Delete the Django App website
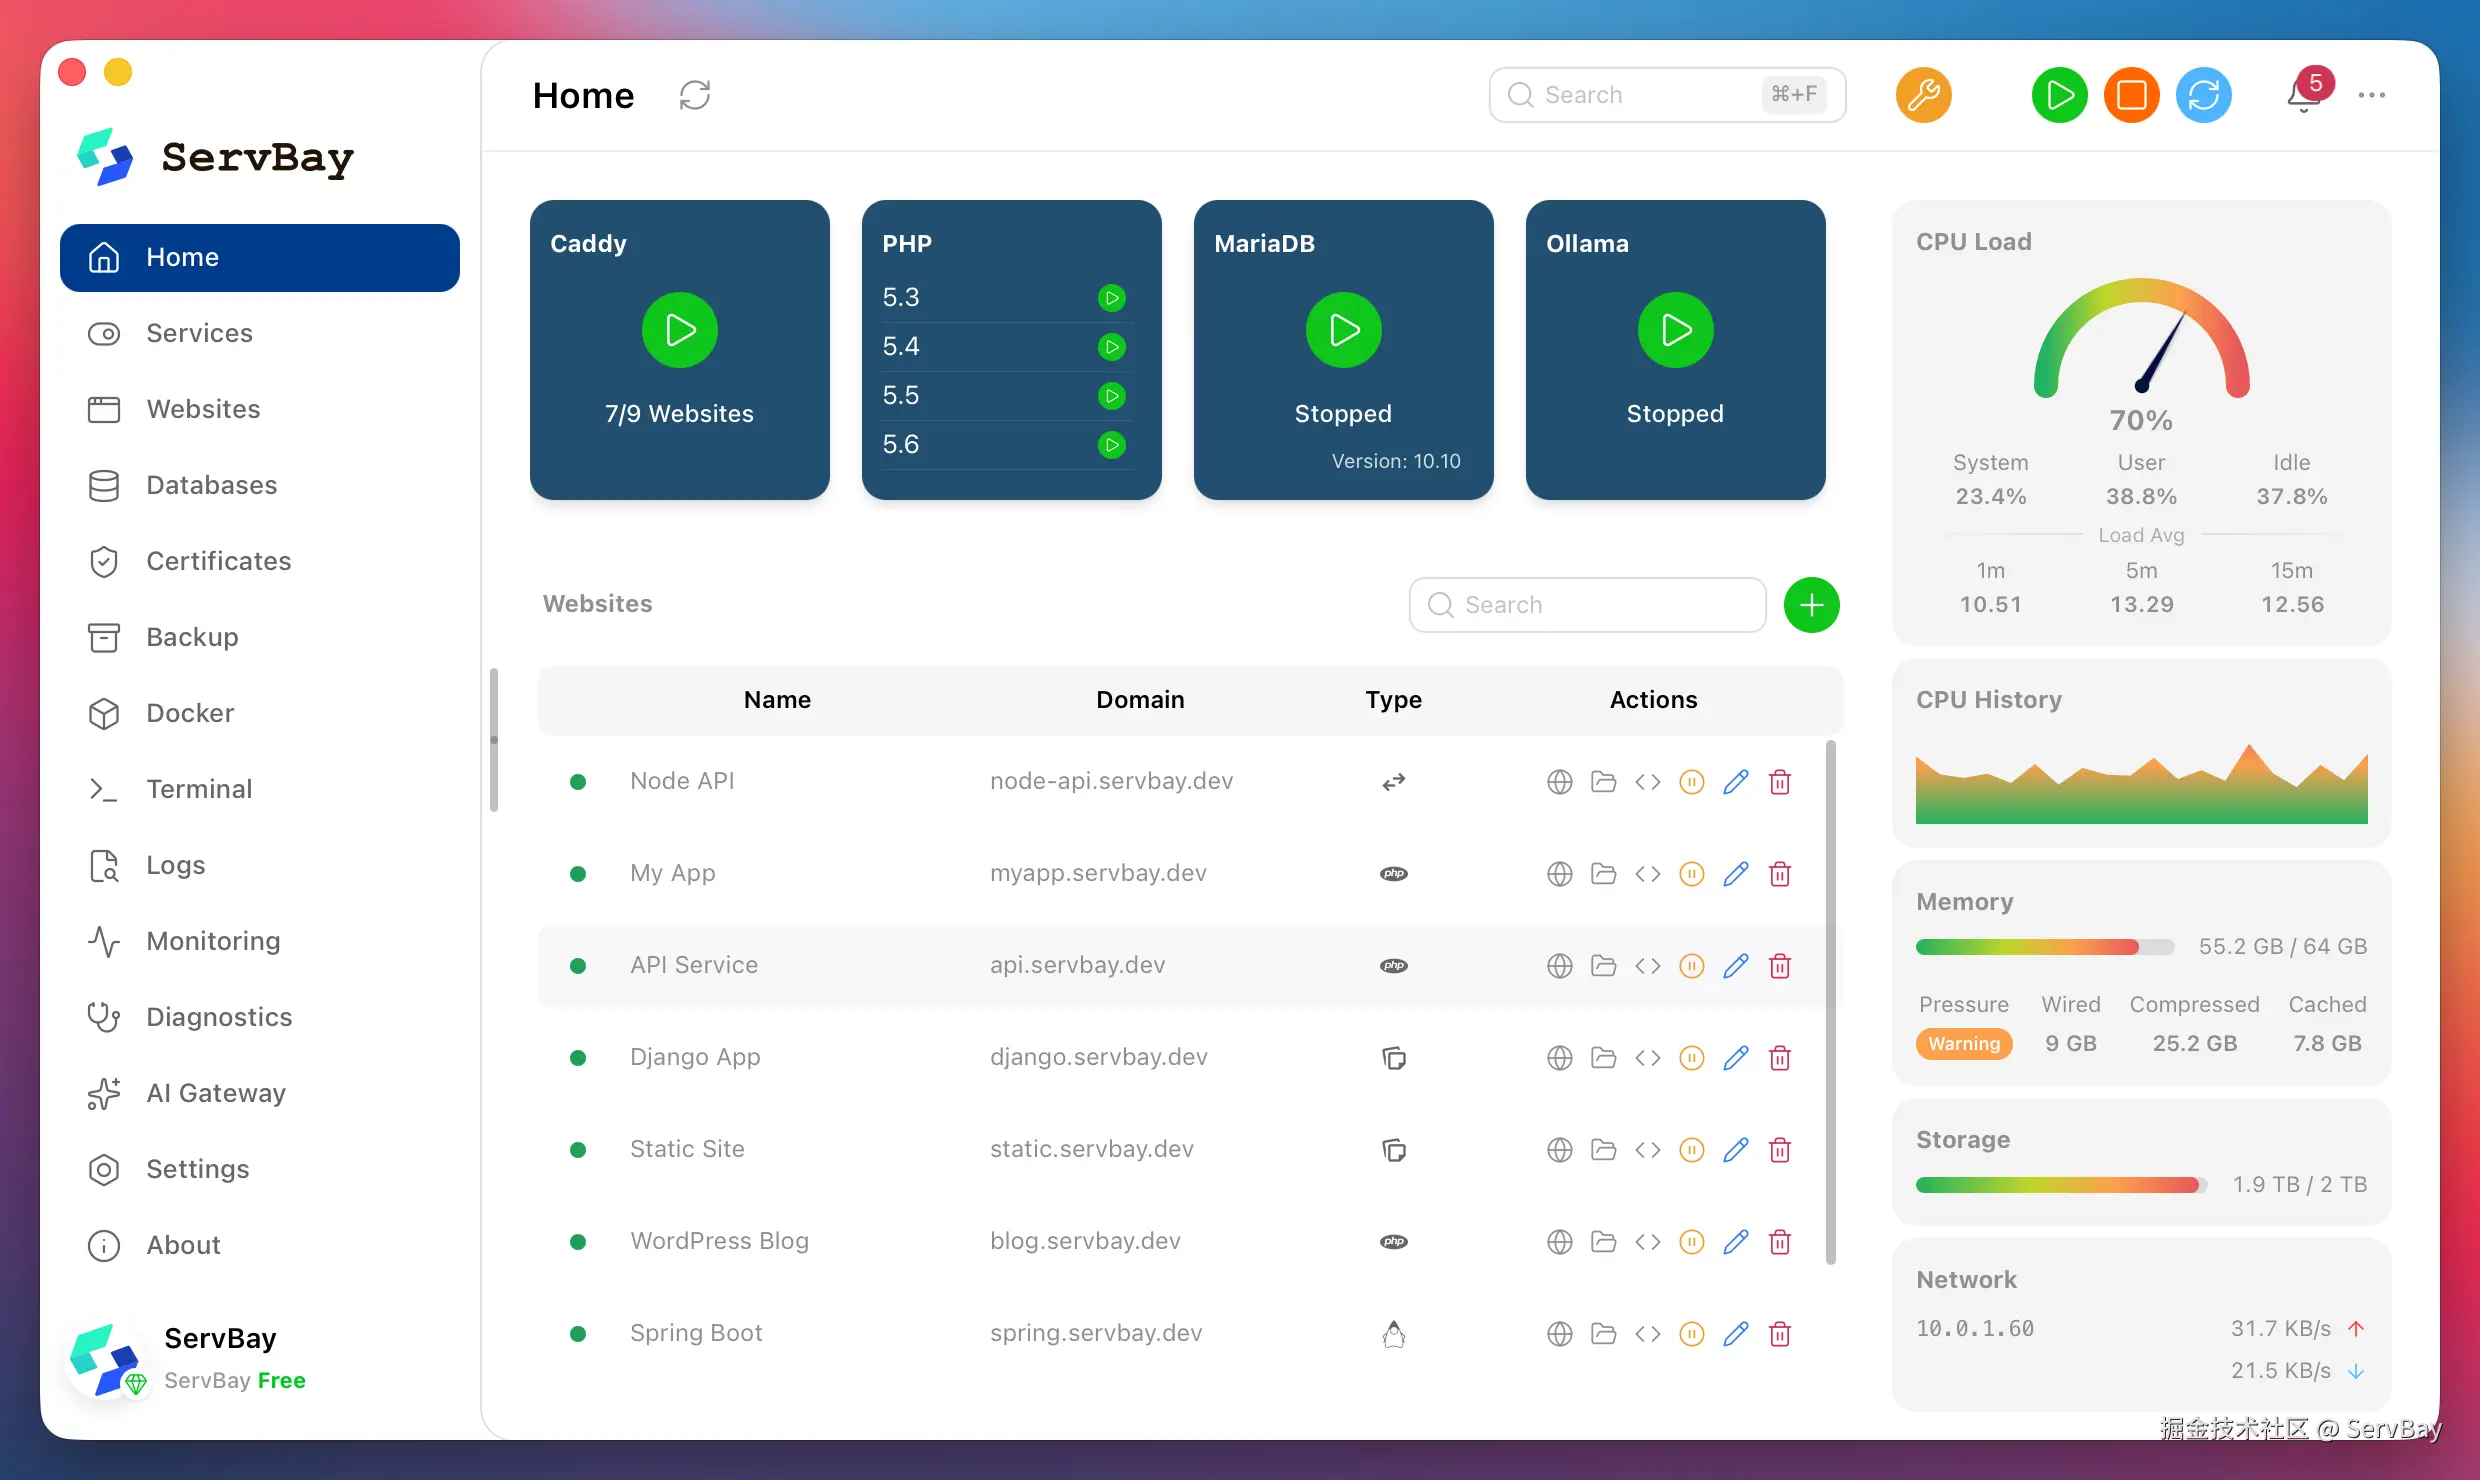 tap(1779, 1058)
